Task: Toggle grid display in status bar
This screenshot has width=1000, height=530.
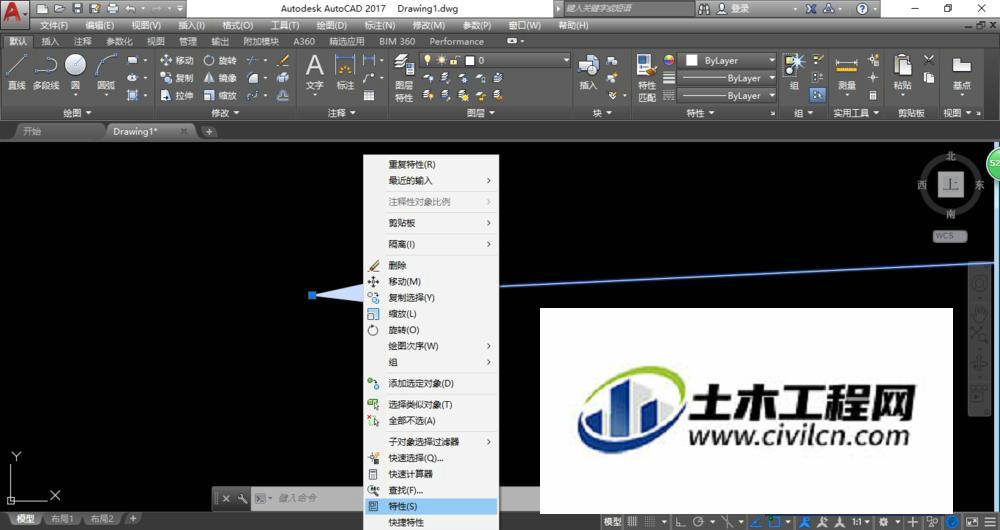Action: pyautogui.click(x=633, y=522)
